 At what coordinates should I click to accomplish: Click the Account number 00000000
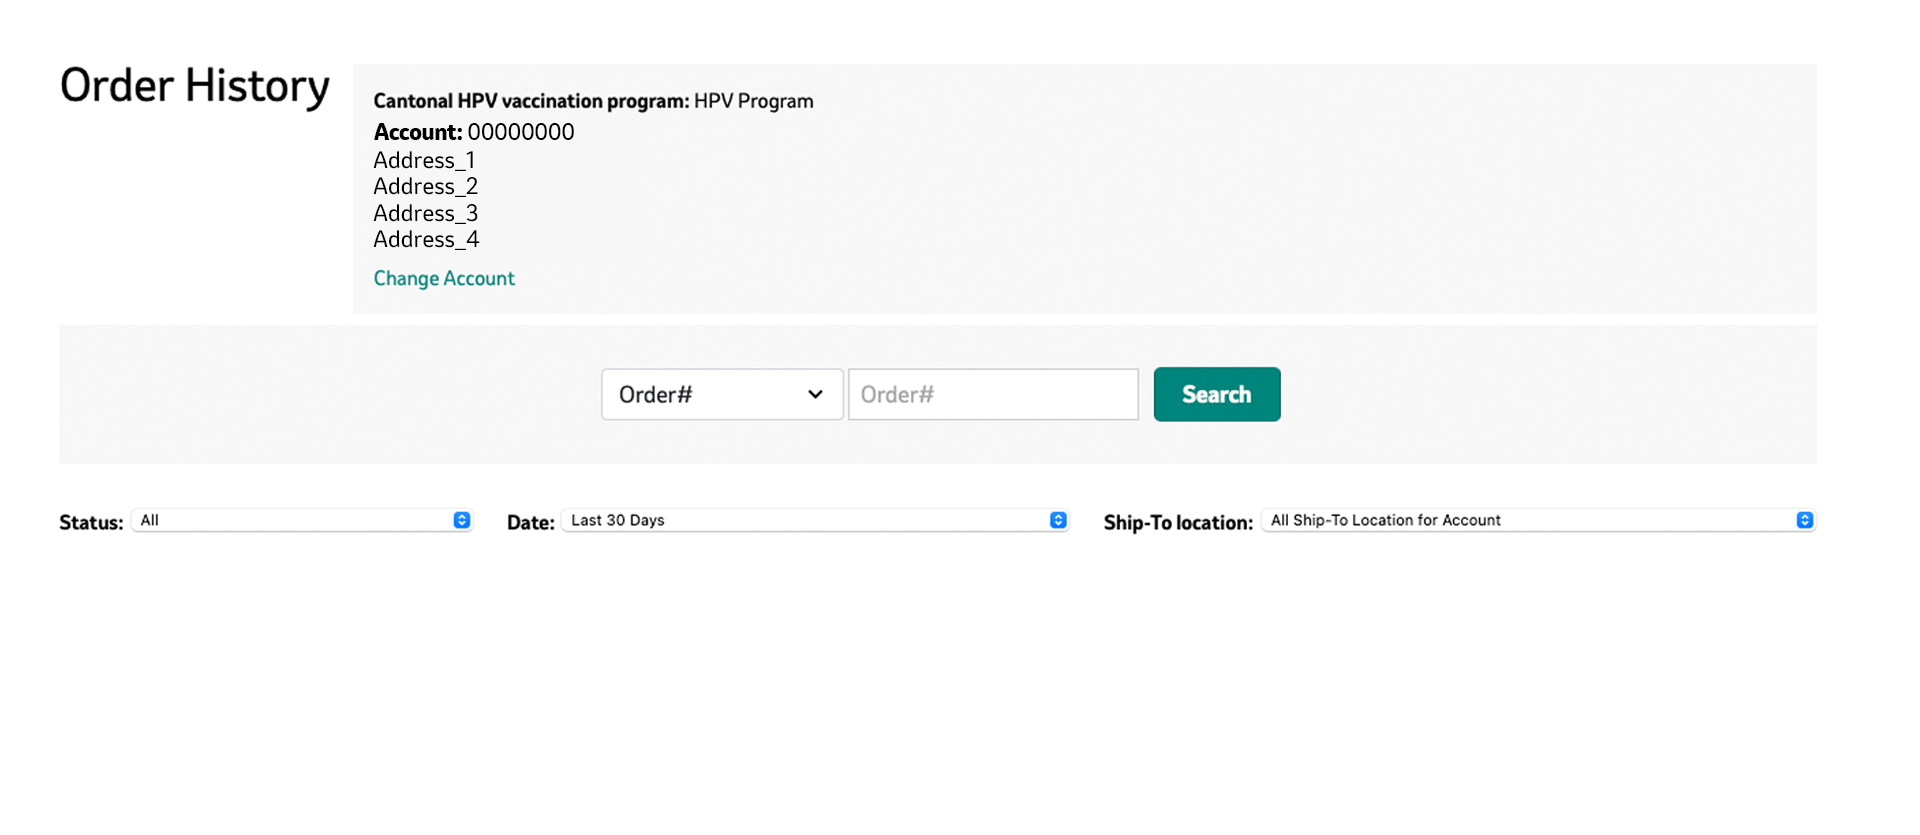pyautogui.click(x=521, y=133)
